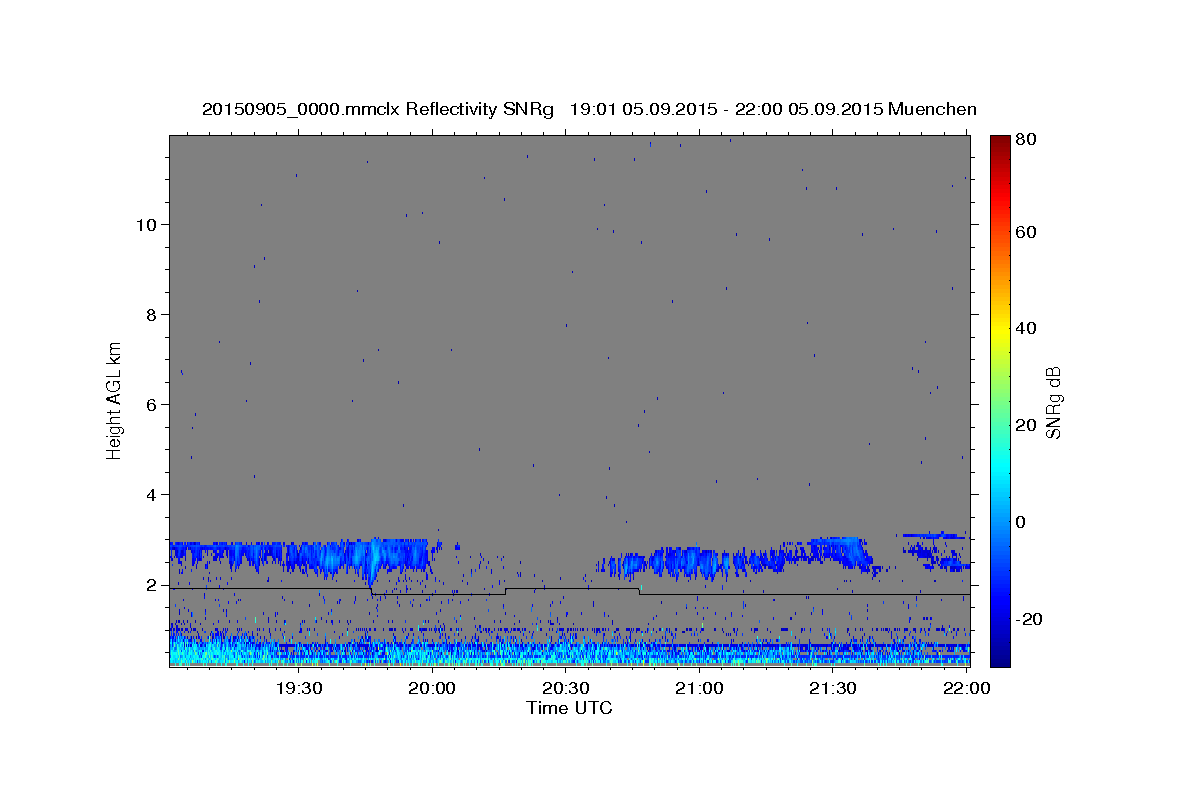Image resolution: width=1200 pixels, height=800 pixels.
Task: Click the 20:30 time tick label
Action: 566,688
